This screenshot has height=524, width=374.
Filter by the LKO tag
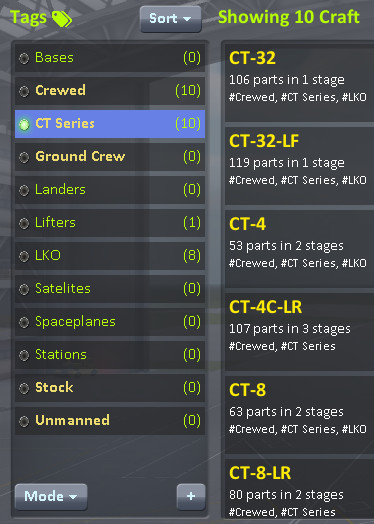[x=110, y=256]
